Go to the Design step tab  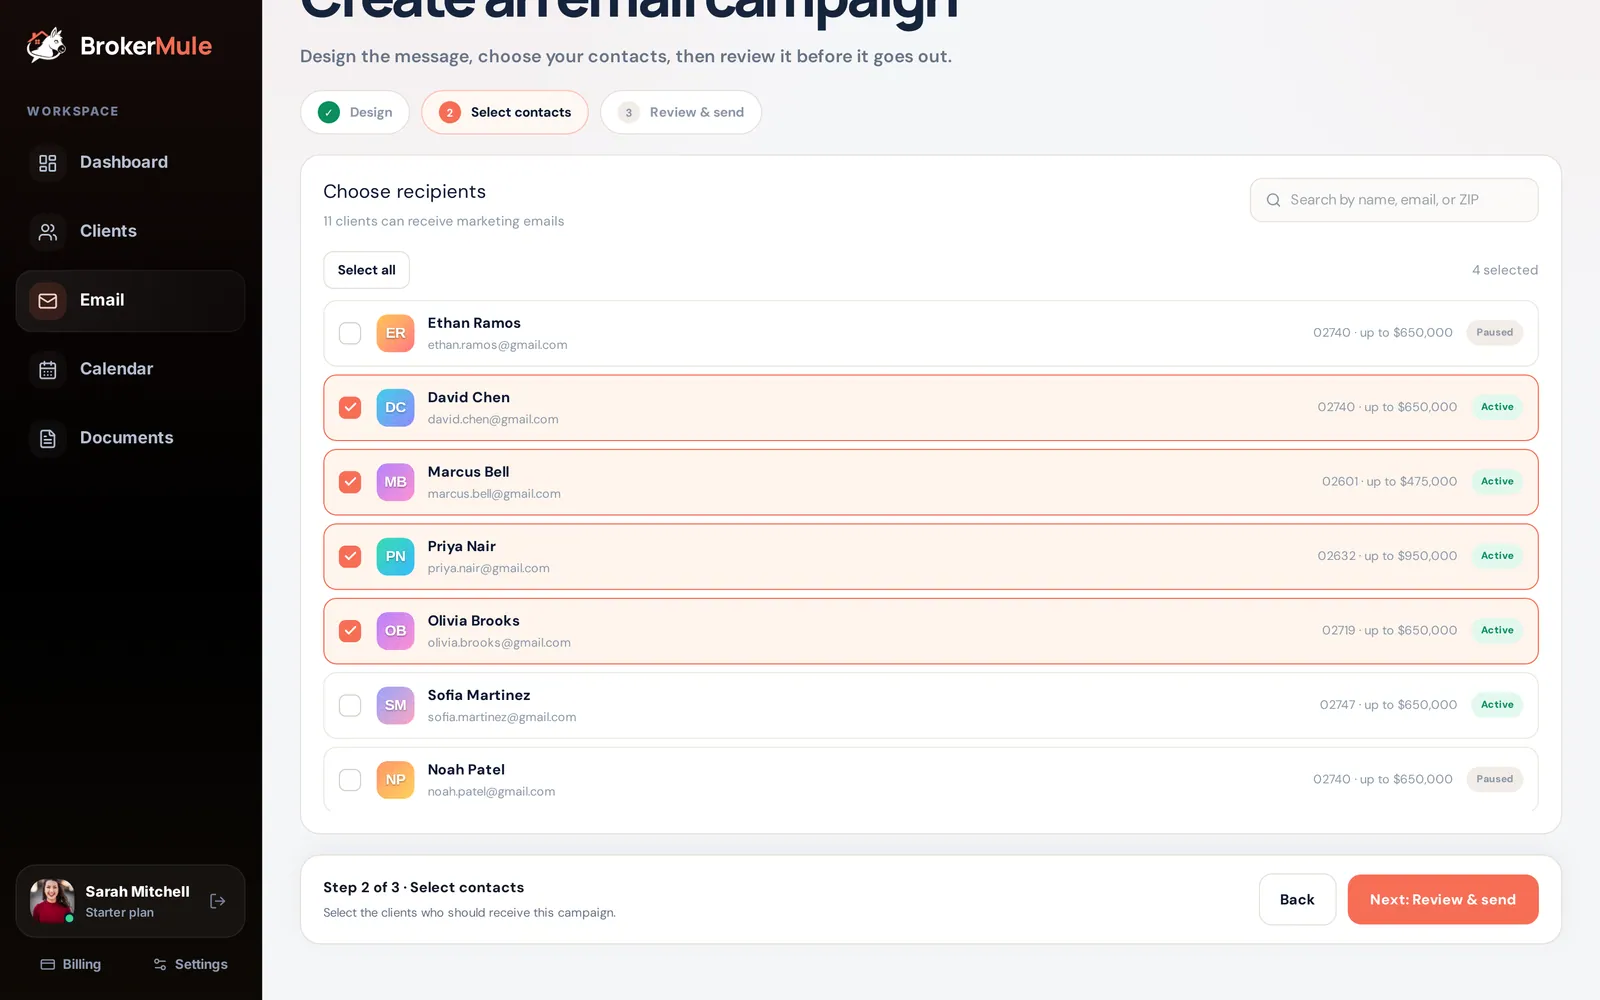click(x=355, y=112)
